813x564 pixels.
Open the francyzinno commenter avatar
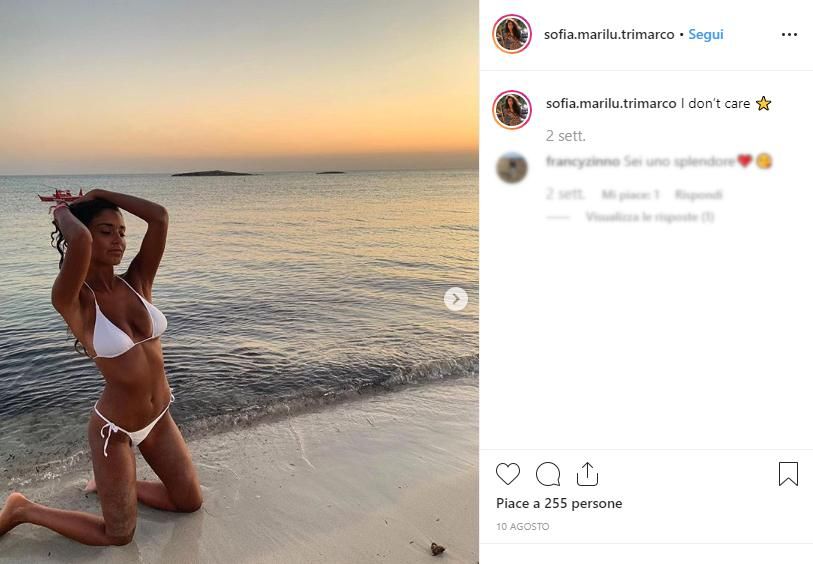coord(512,167)
